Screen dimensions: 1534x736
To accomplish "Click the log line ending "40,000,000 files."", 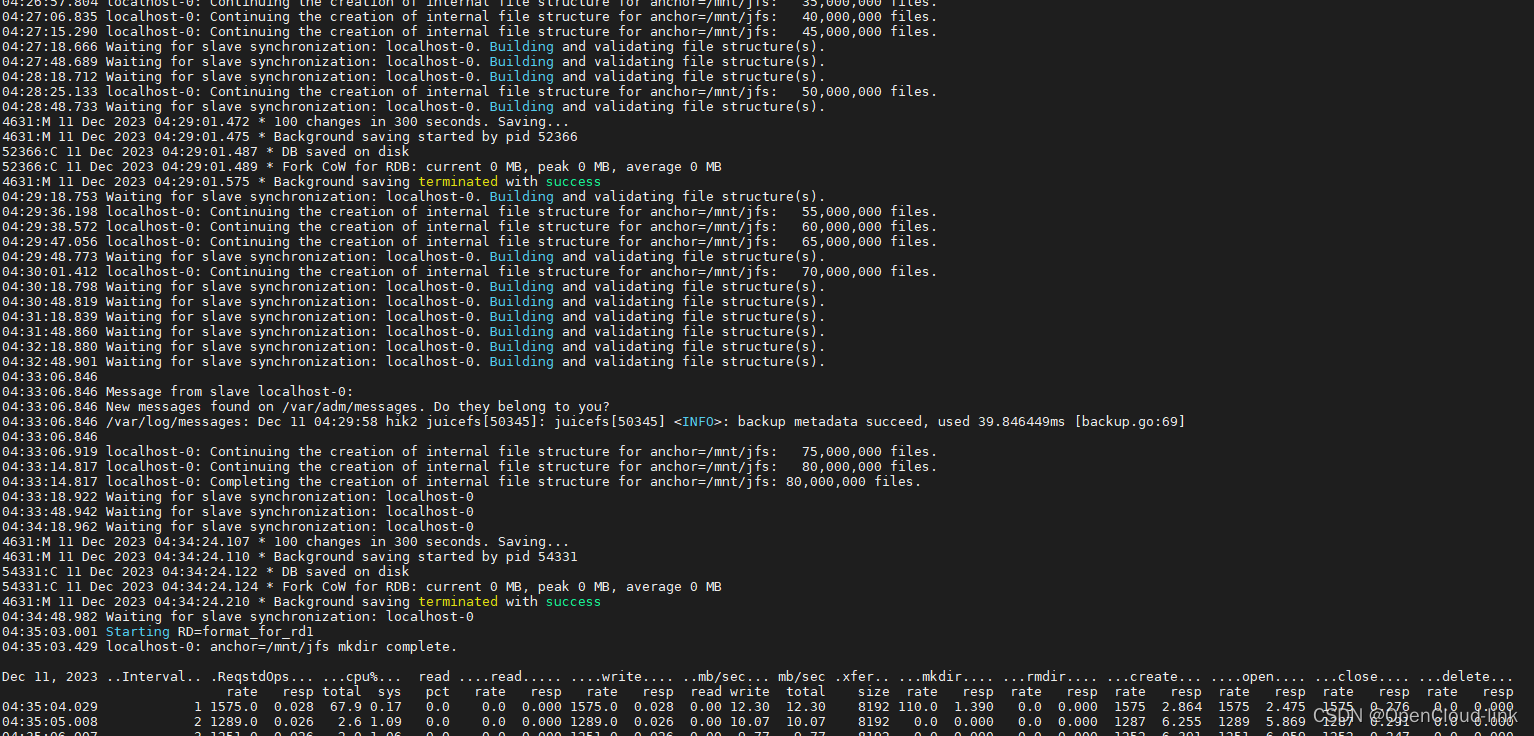I will [469, 17].
